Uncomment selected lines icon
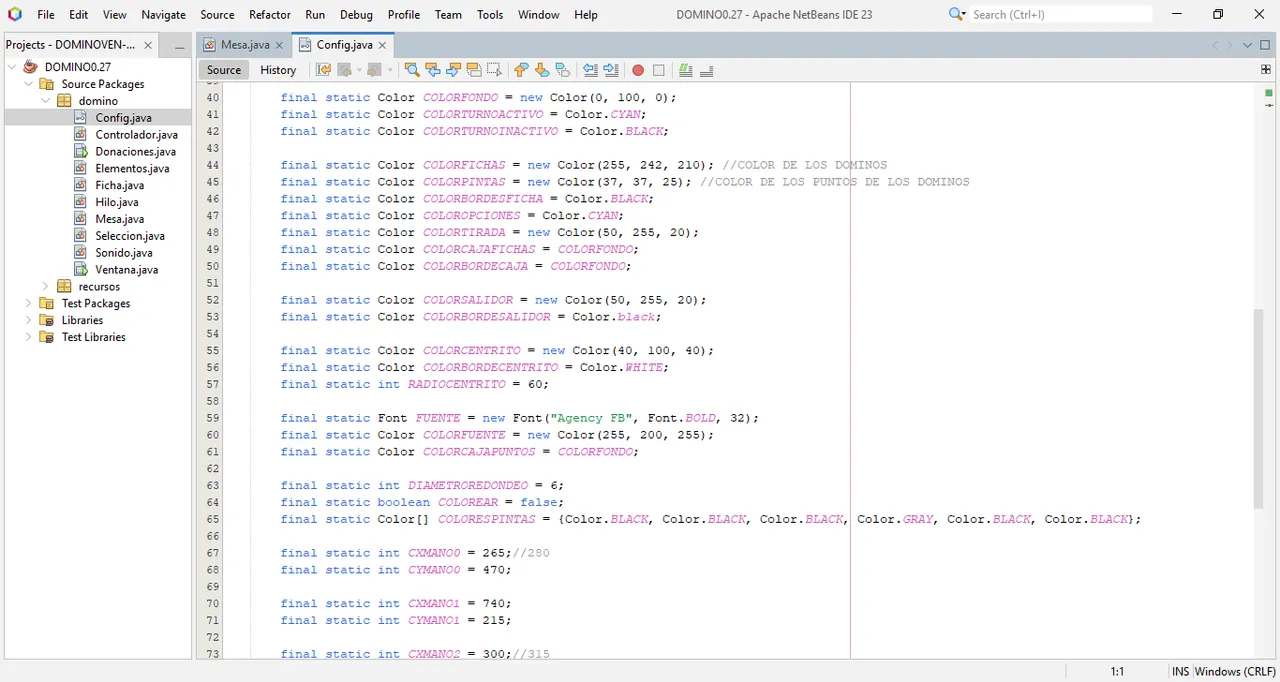Viewport: 1280px width, 682px height. pyautogui.click(x=707, y=70)
